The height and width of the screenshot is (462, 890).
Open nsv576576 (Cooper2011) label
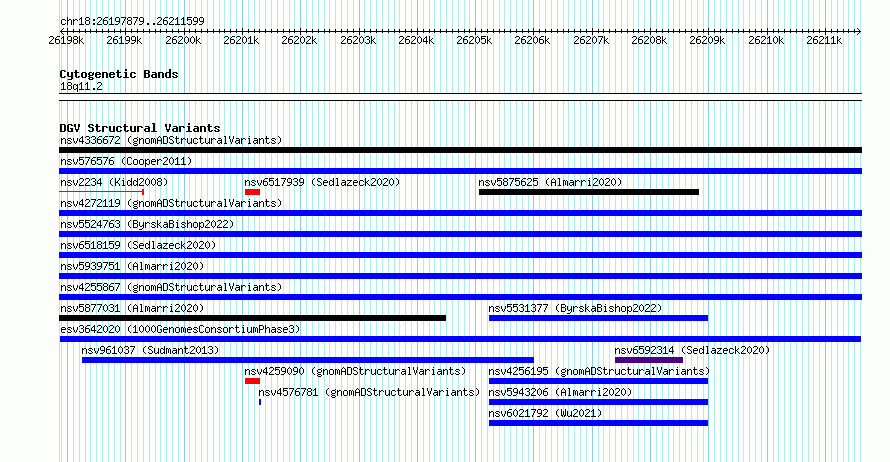pyautogui.click(x=126, y=161)
